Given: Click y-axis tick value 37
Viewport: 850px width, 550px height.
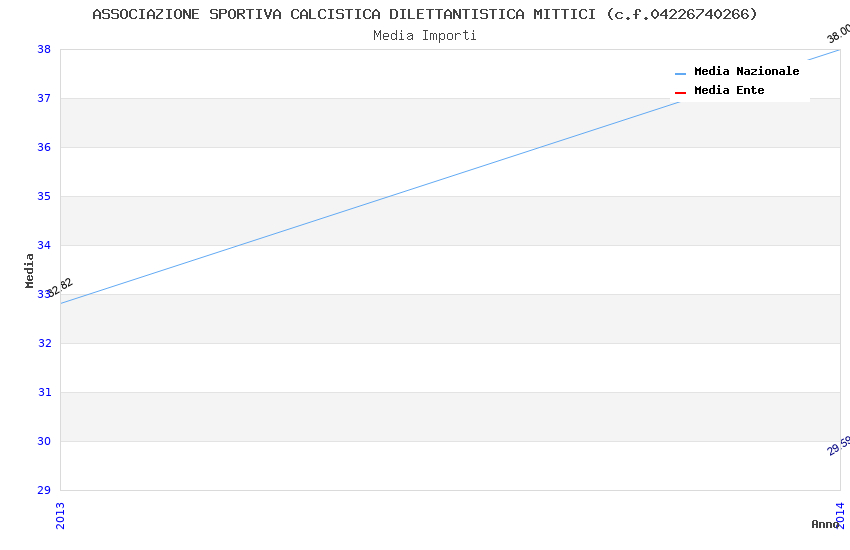Looking at the screenshot, I should [44, 98].
